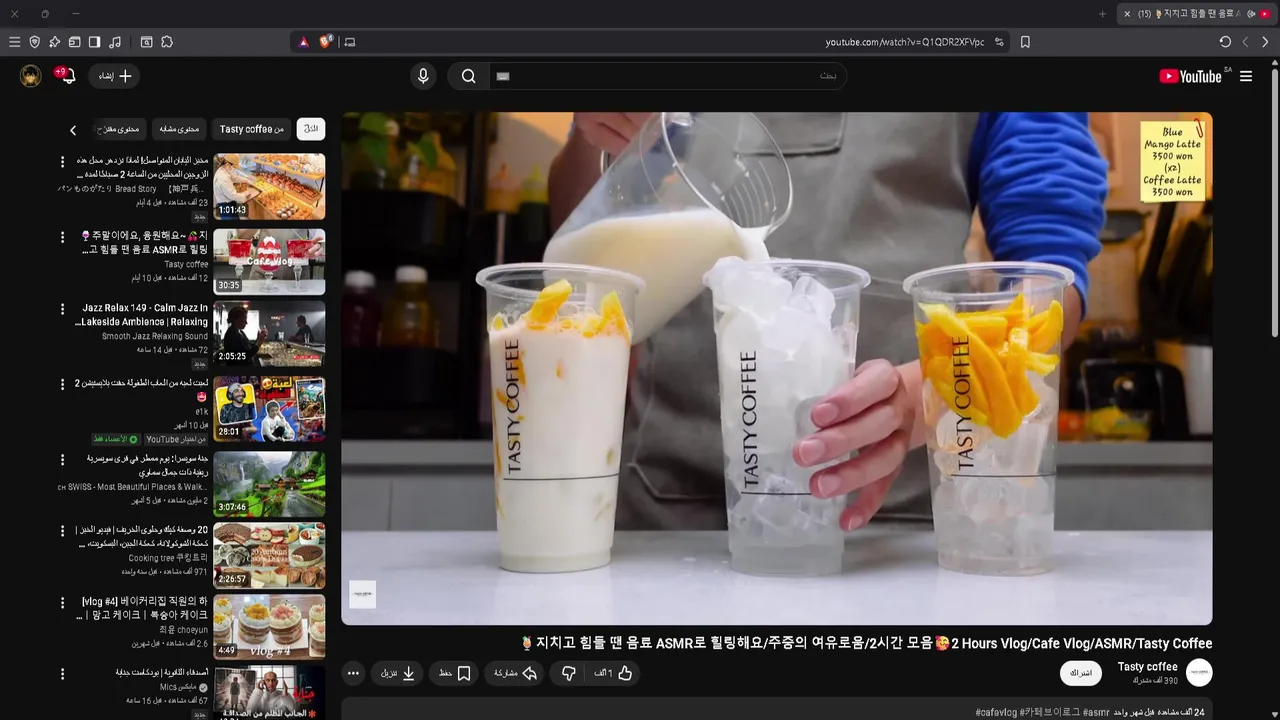
Task: Bookmark this page with the bookmark icon
Action: [1025, 42]
